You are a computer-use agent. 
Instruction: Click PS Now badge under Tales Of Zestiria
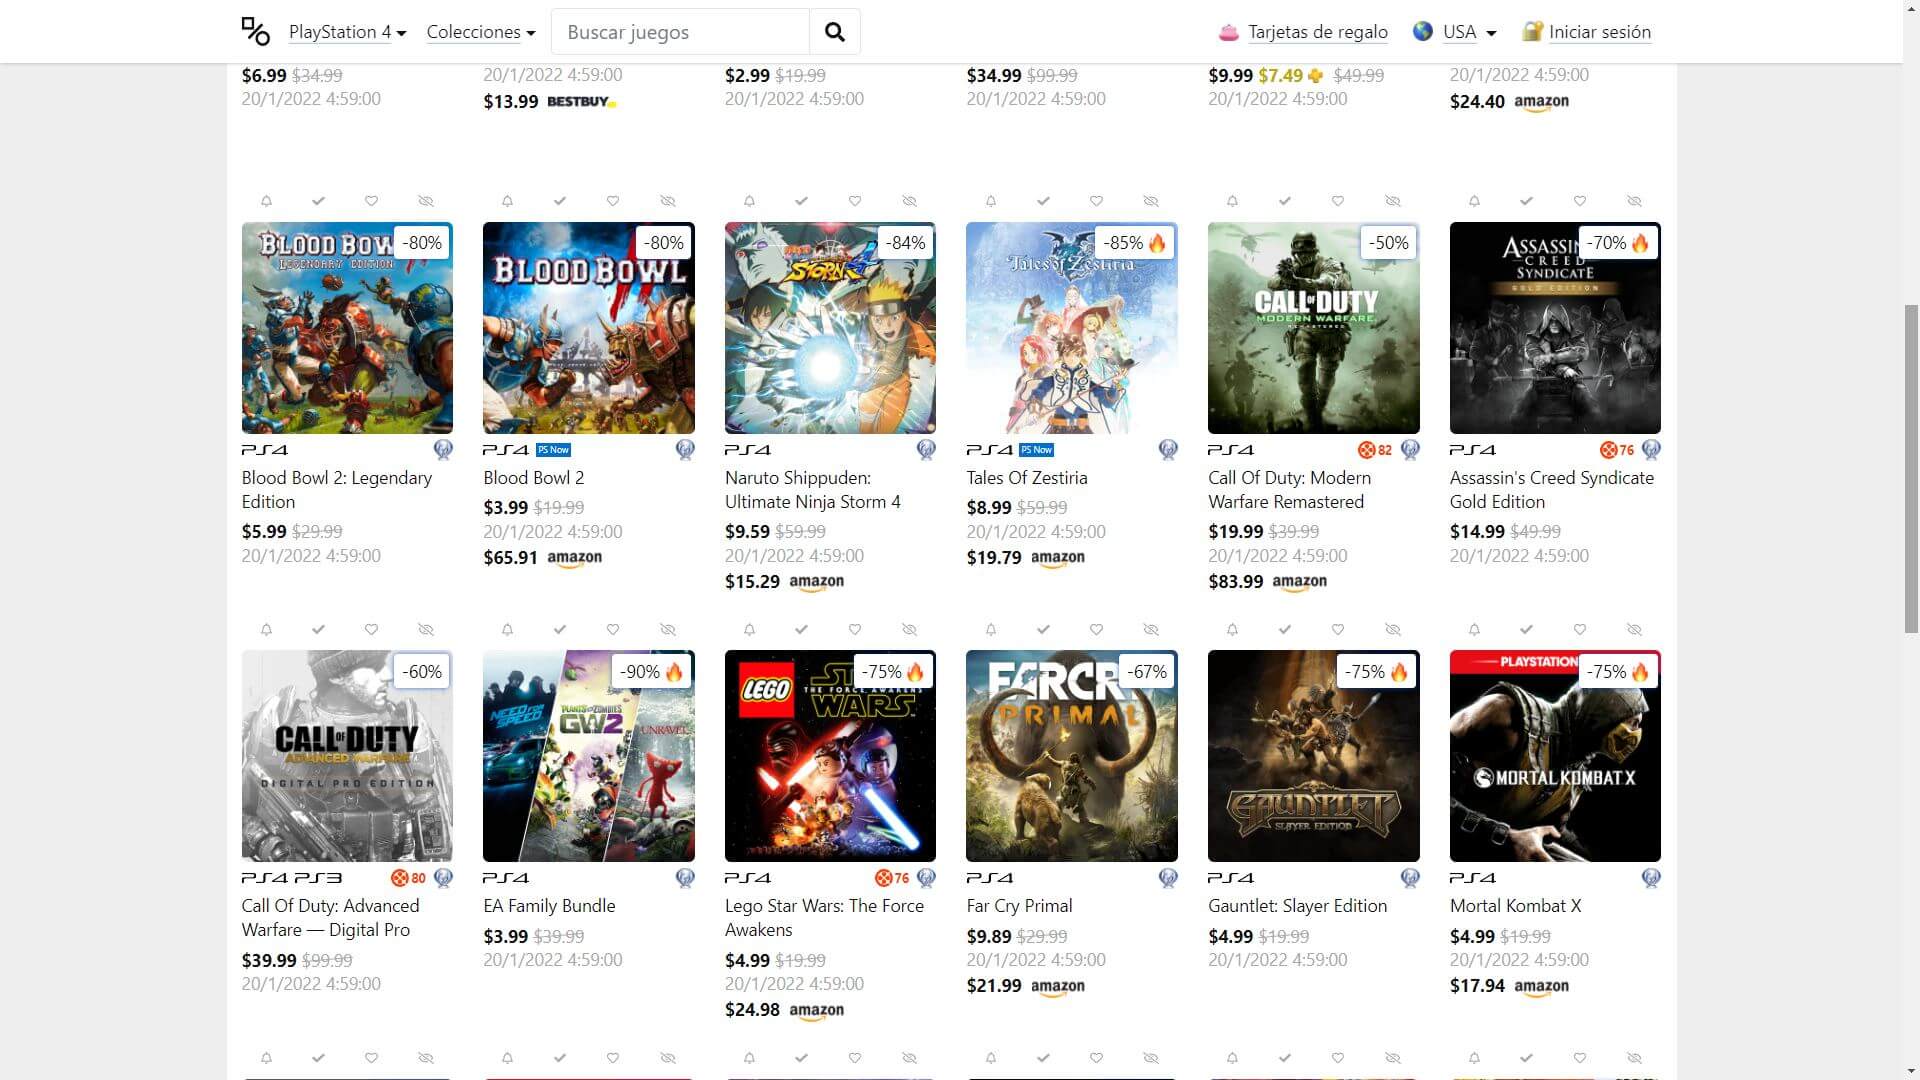[x=1036, y=450]
